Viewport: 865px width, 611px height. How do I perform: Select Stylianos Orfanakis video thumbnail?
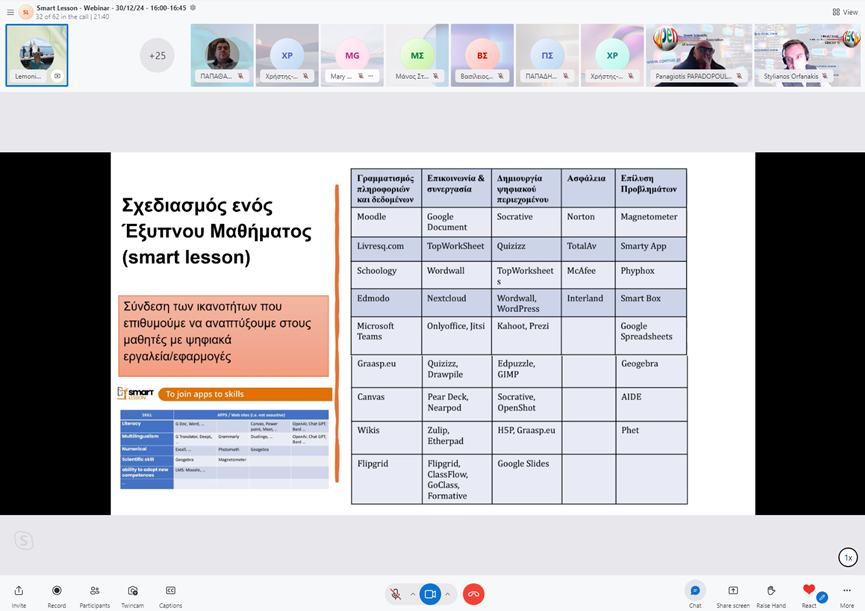(x=806, y=56)
